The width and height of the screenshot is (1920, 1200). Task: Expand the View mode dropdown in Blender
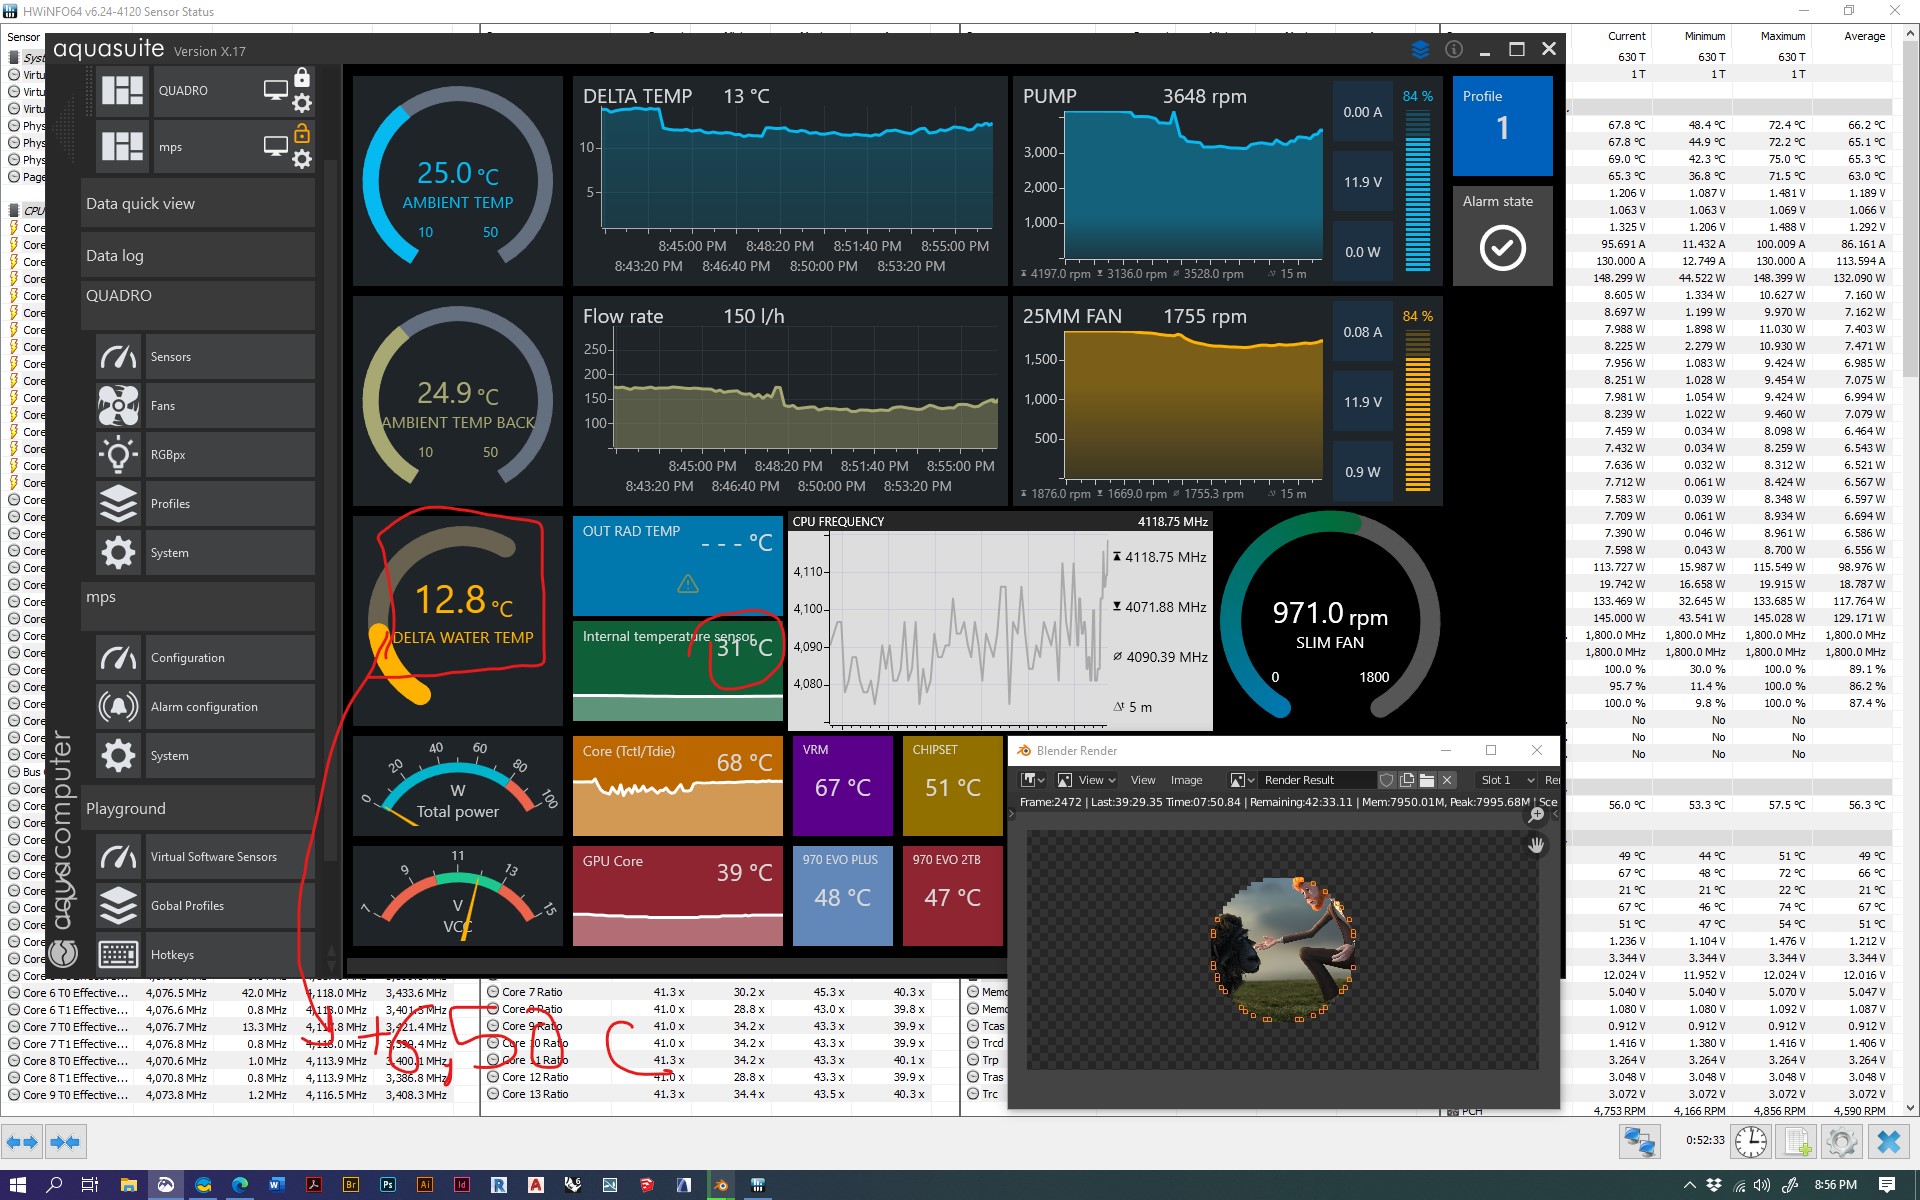pyautogui.click(x=1086, y=780)
